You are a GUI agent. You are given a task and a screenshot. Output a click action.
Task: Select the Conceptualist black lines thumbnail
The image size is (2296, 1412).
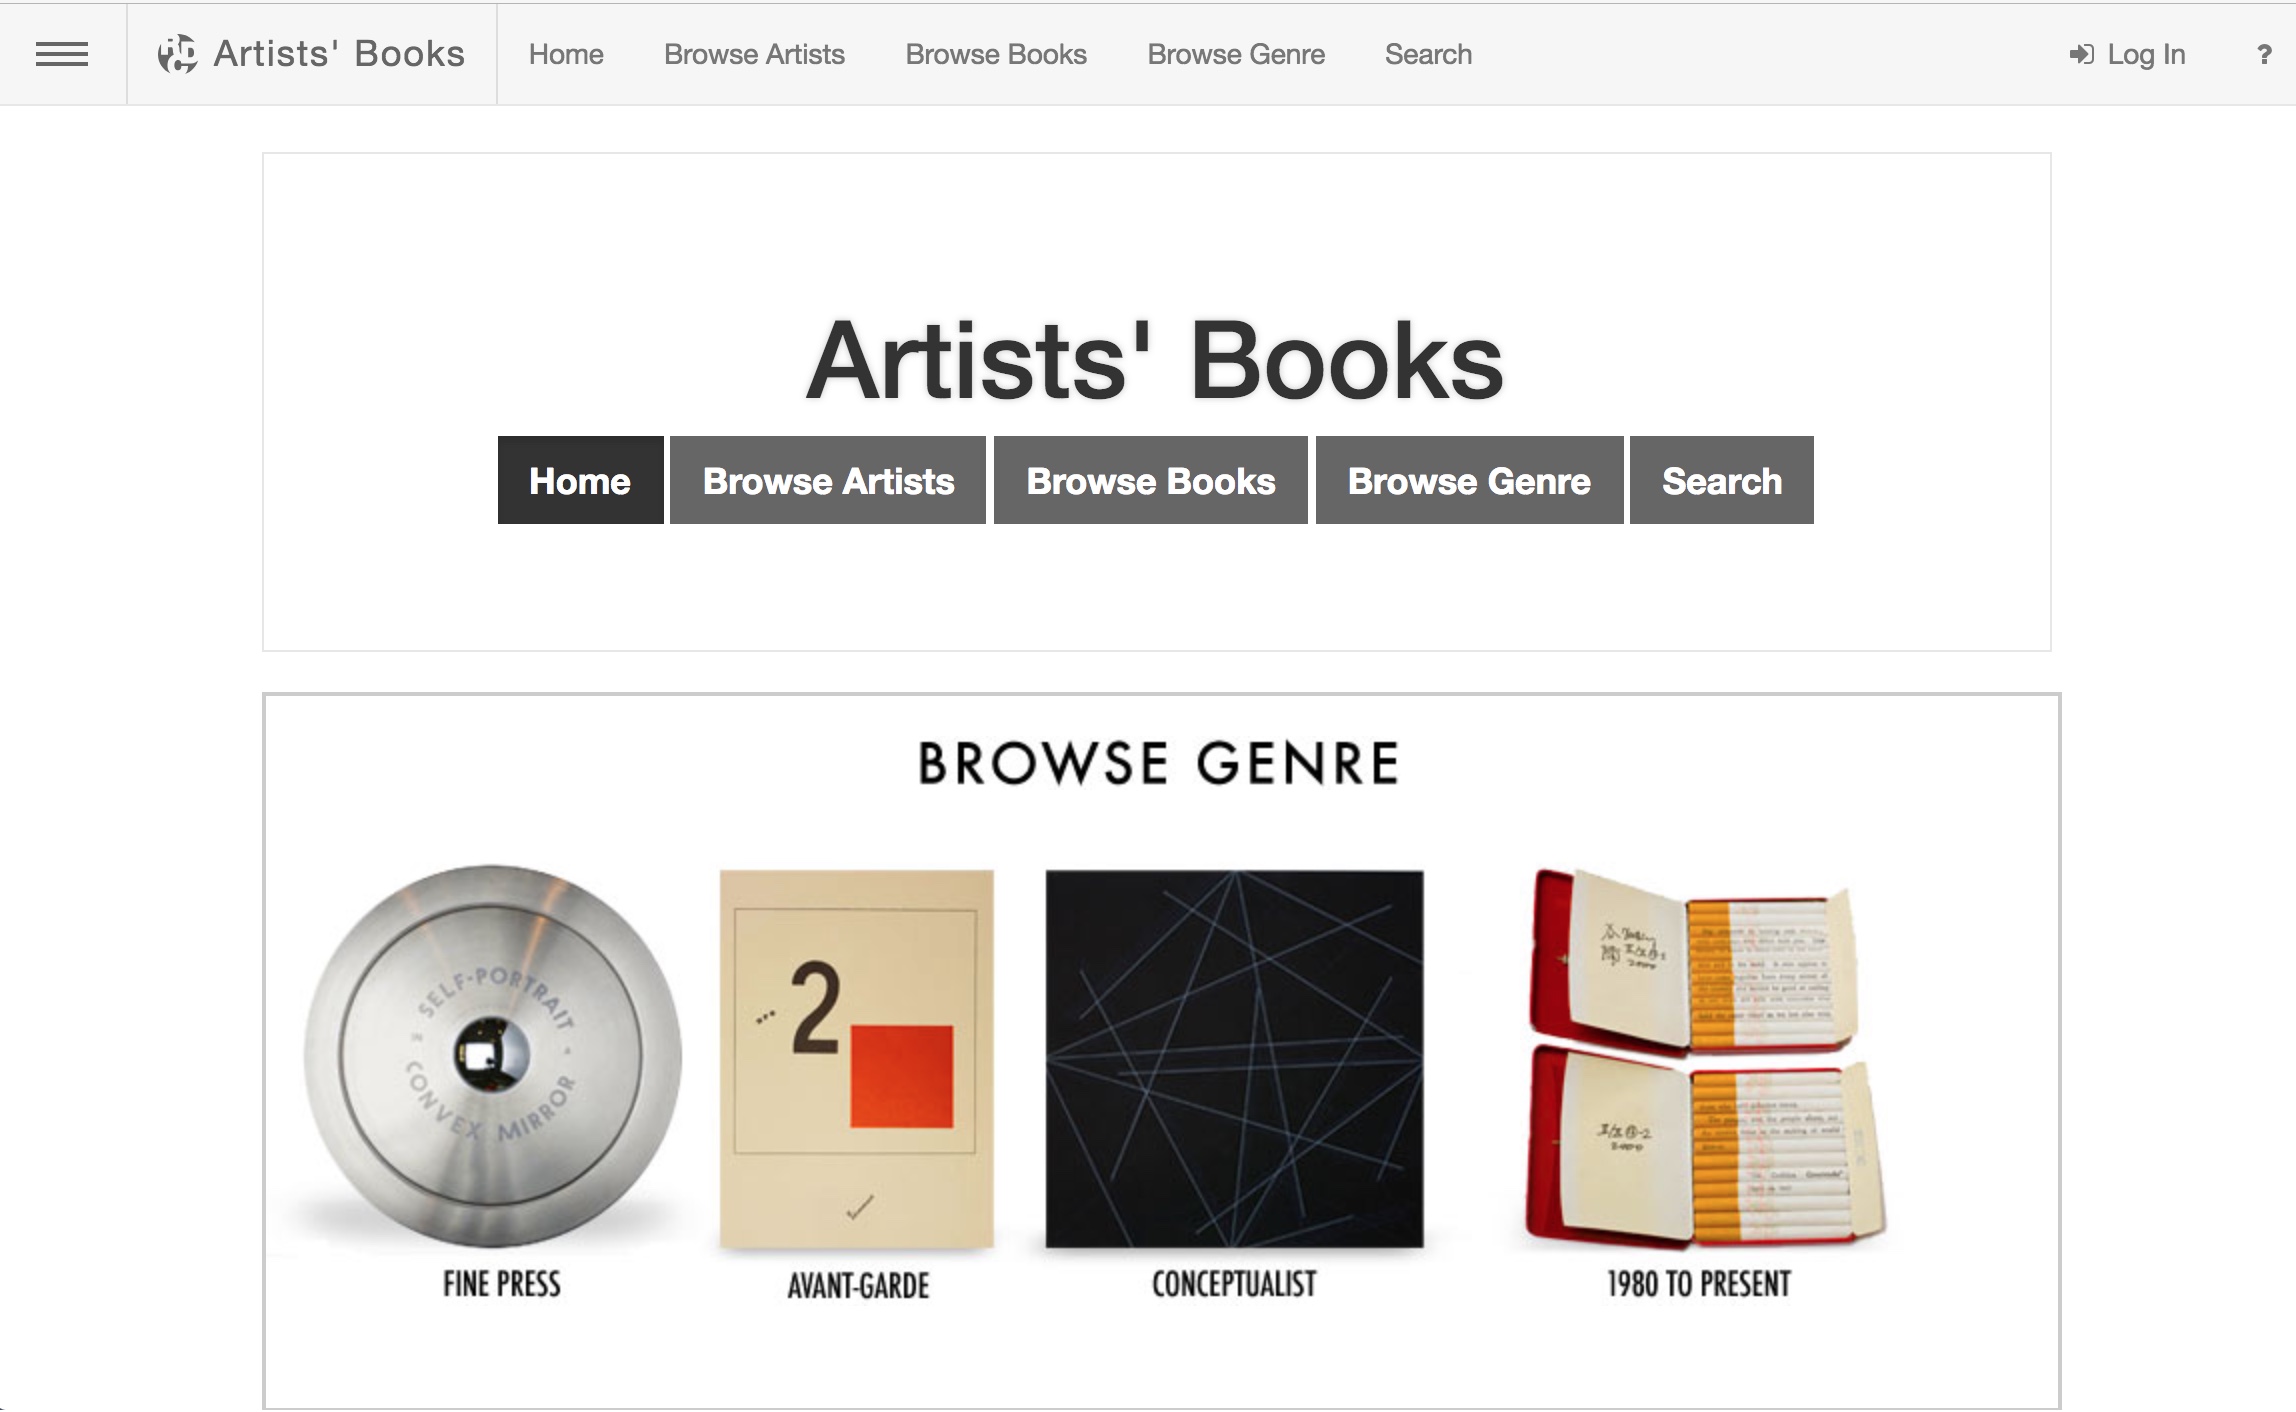(1234, 1059)
